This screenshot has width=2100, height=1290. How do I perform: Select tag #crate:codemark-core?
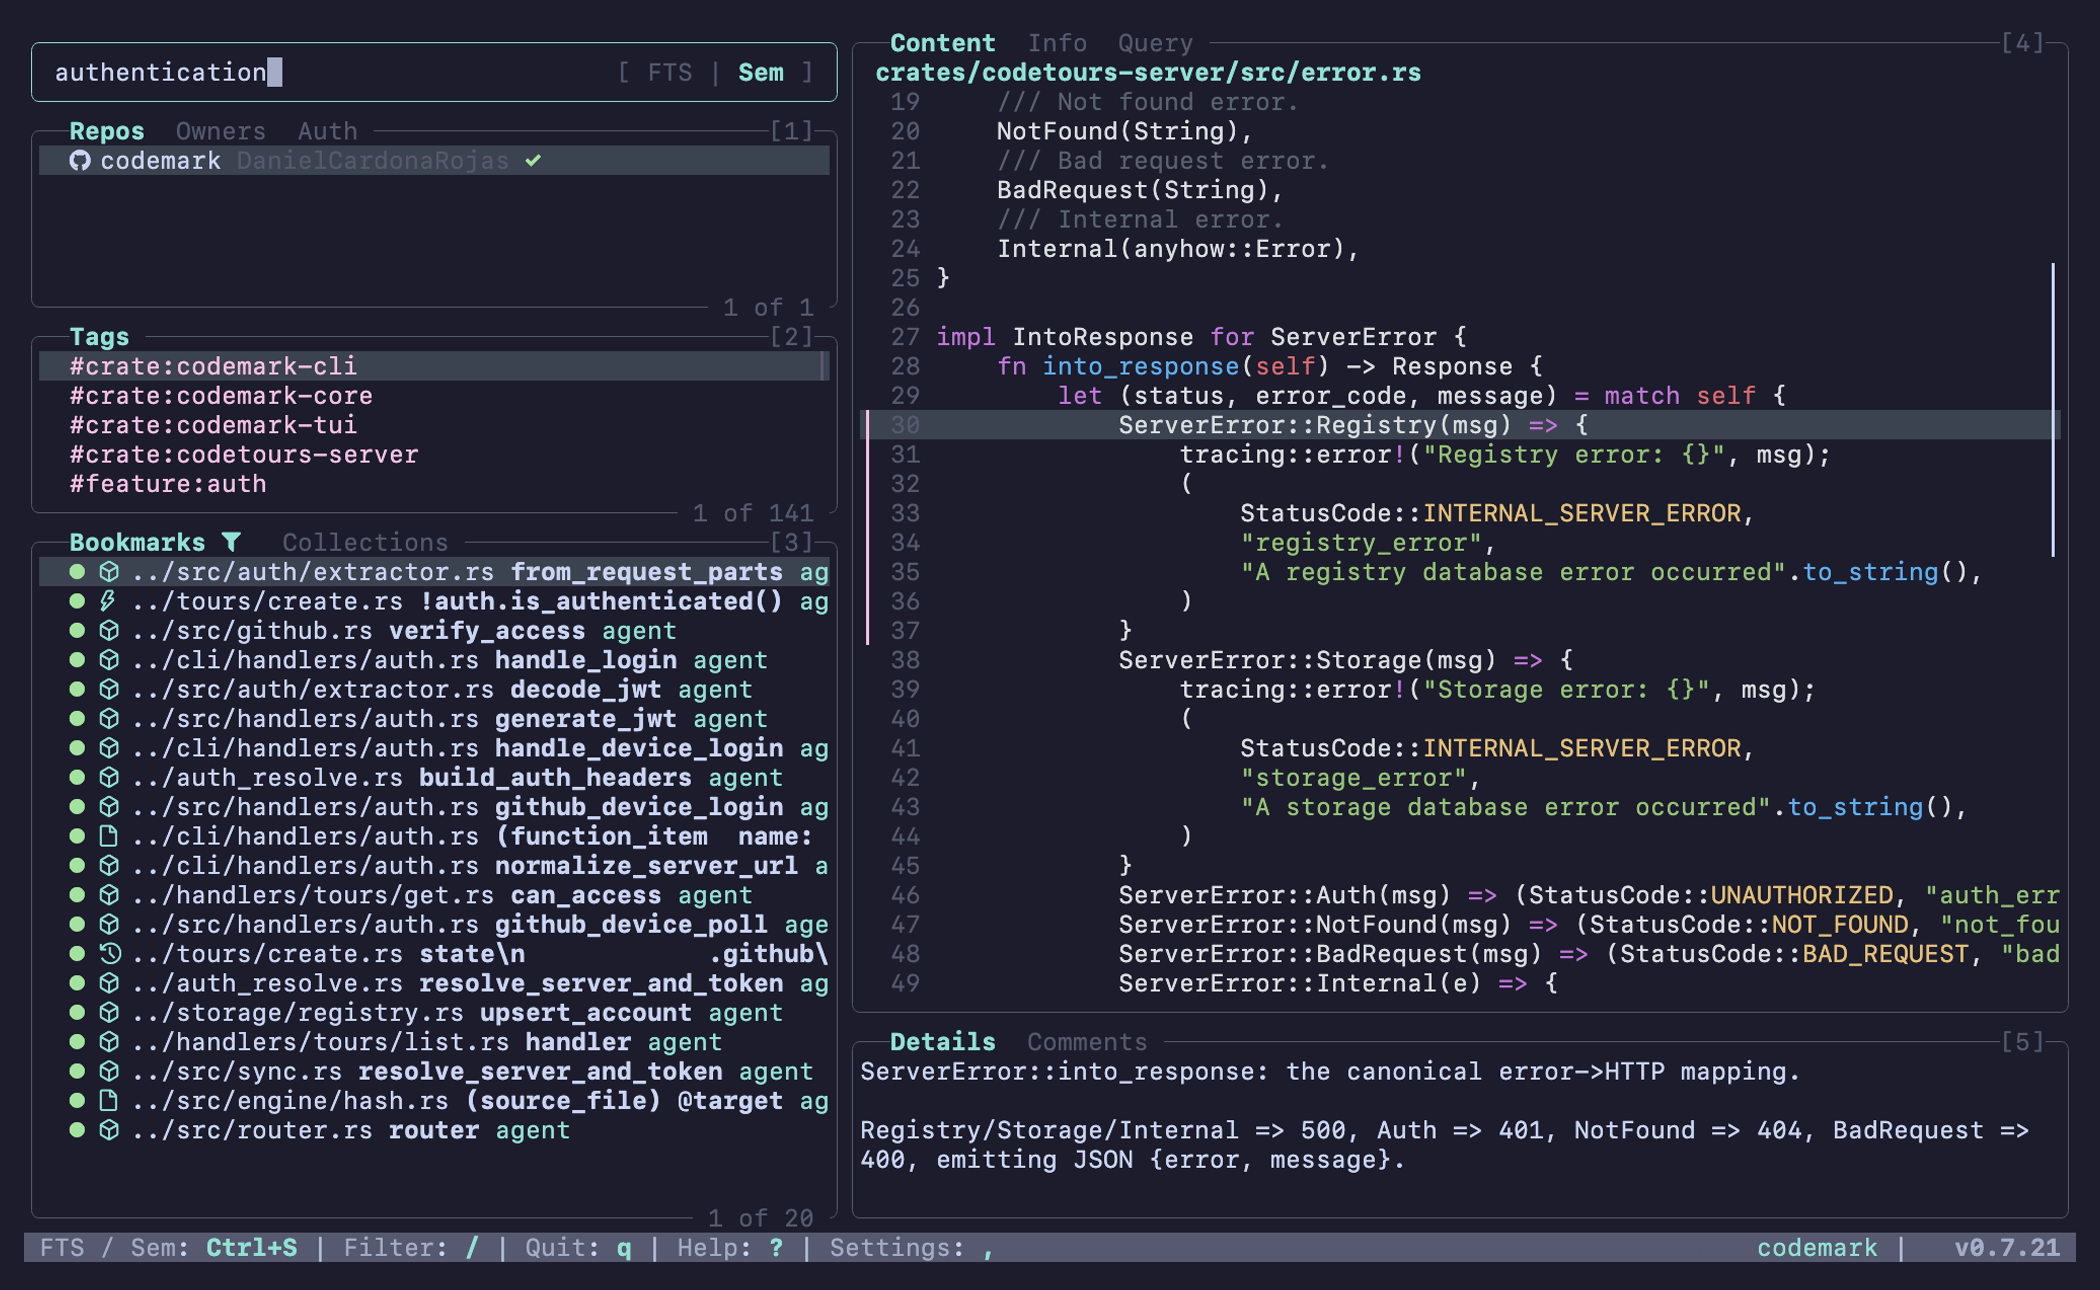[434, 396]
